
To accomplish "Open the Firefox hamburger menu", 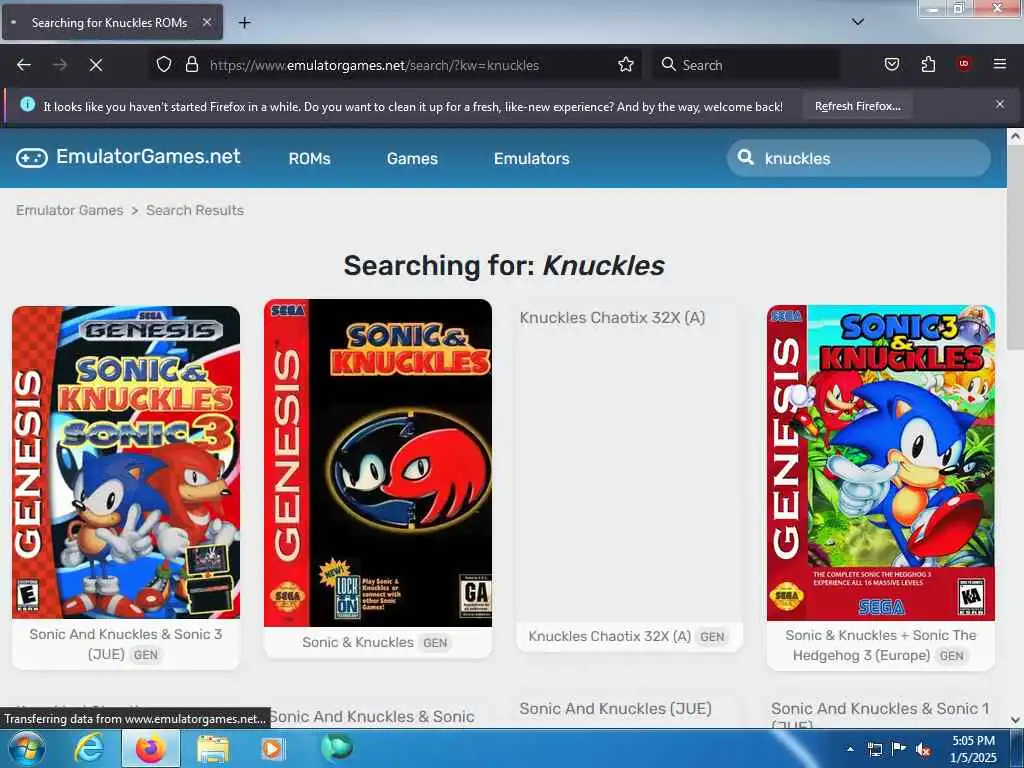I will [x=999, y=65].
